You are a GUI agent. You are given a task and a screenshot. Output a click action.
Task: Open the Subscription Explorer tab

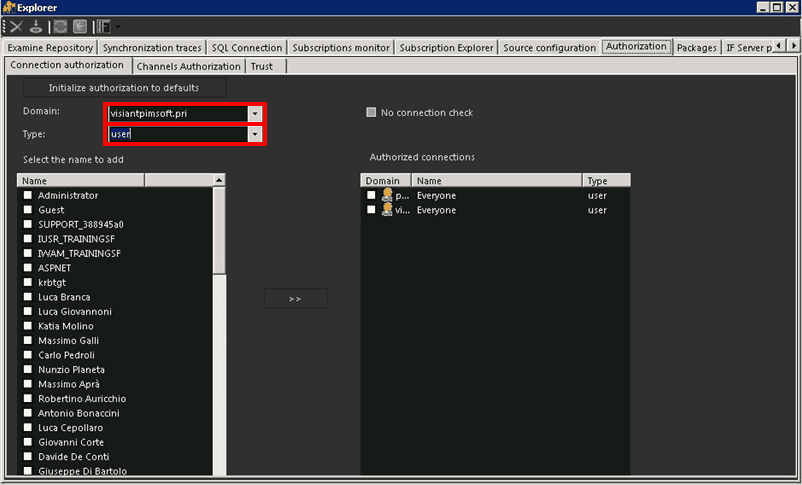446,48
